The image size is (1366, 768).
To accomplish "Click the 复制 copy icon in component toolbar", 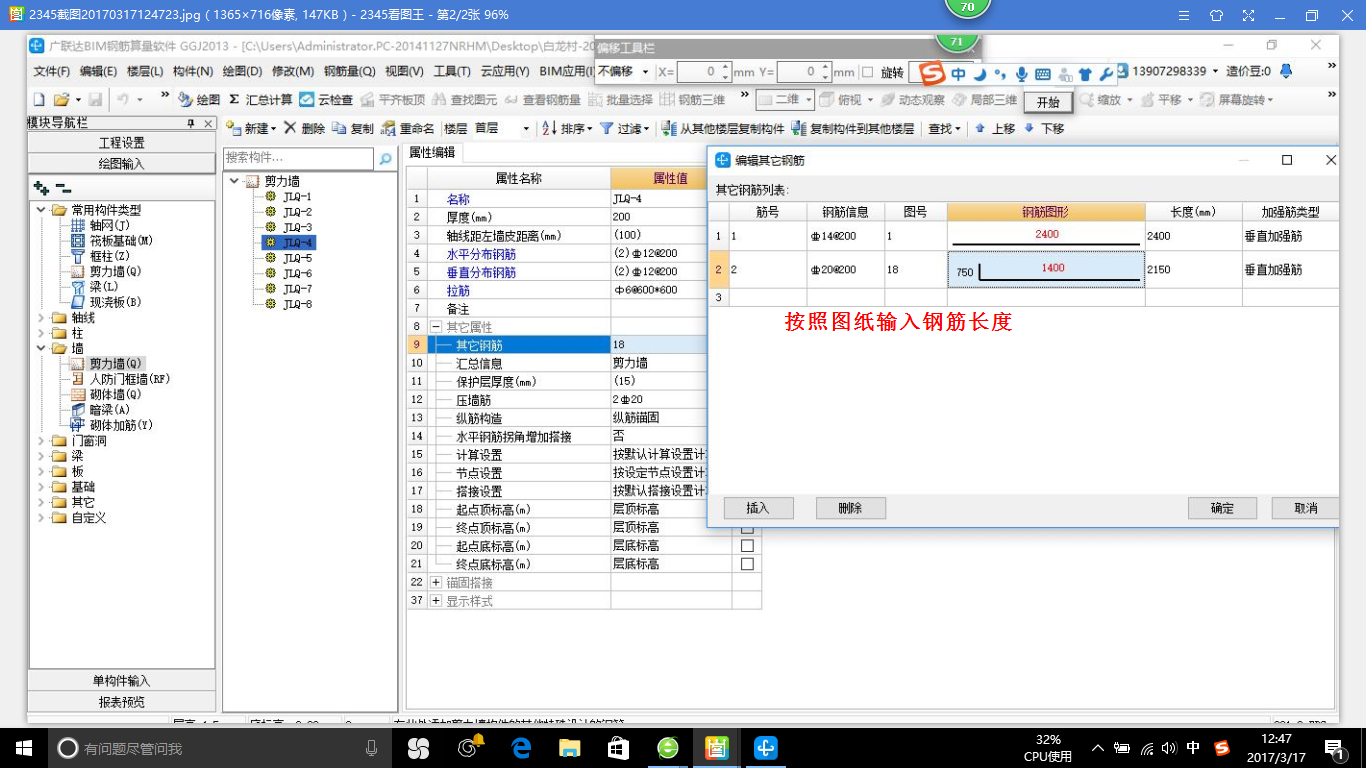I will 339,128.
